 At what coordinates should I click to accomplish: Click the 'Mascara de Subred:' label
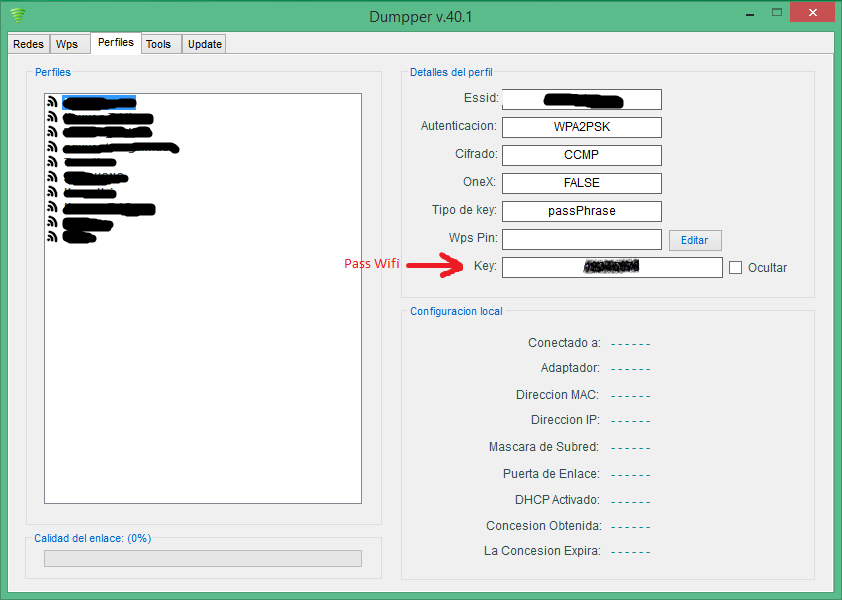tap(544, 447)
